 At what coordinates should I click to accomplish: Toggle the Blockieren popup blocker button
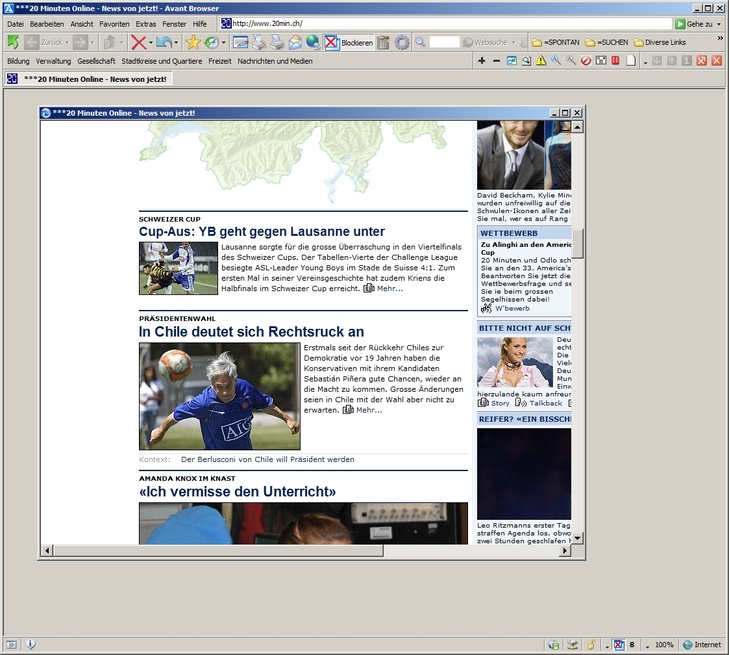pyautogui.click(x=349, y=42)
